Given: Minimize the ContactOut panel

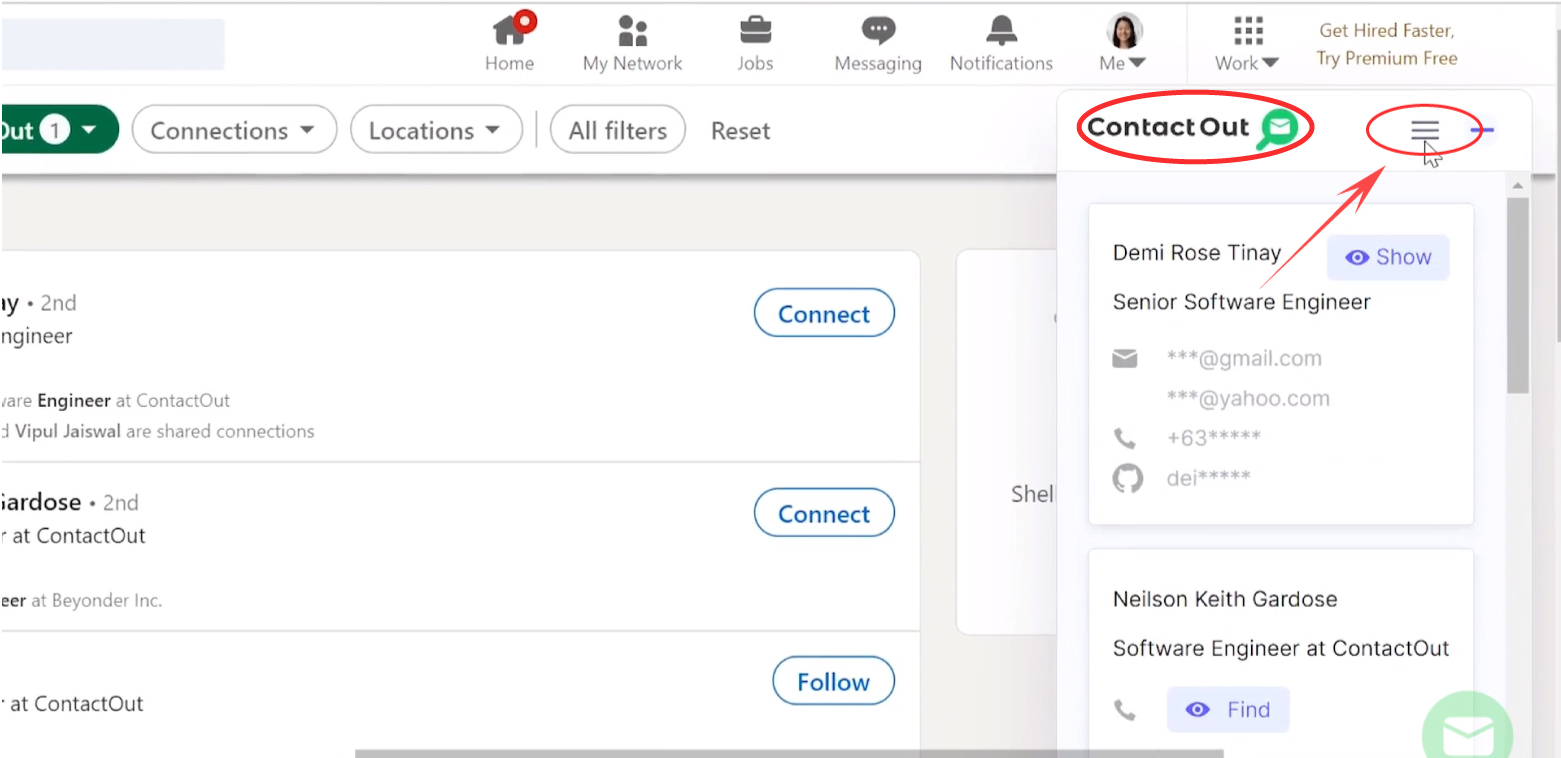Looking at the screenshot, I should tap(1483, 130).
